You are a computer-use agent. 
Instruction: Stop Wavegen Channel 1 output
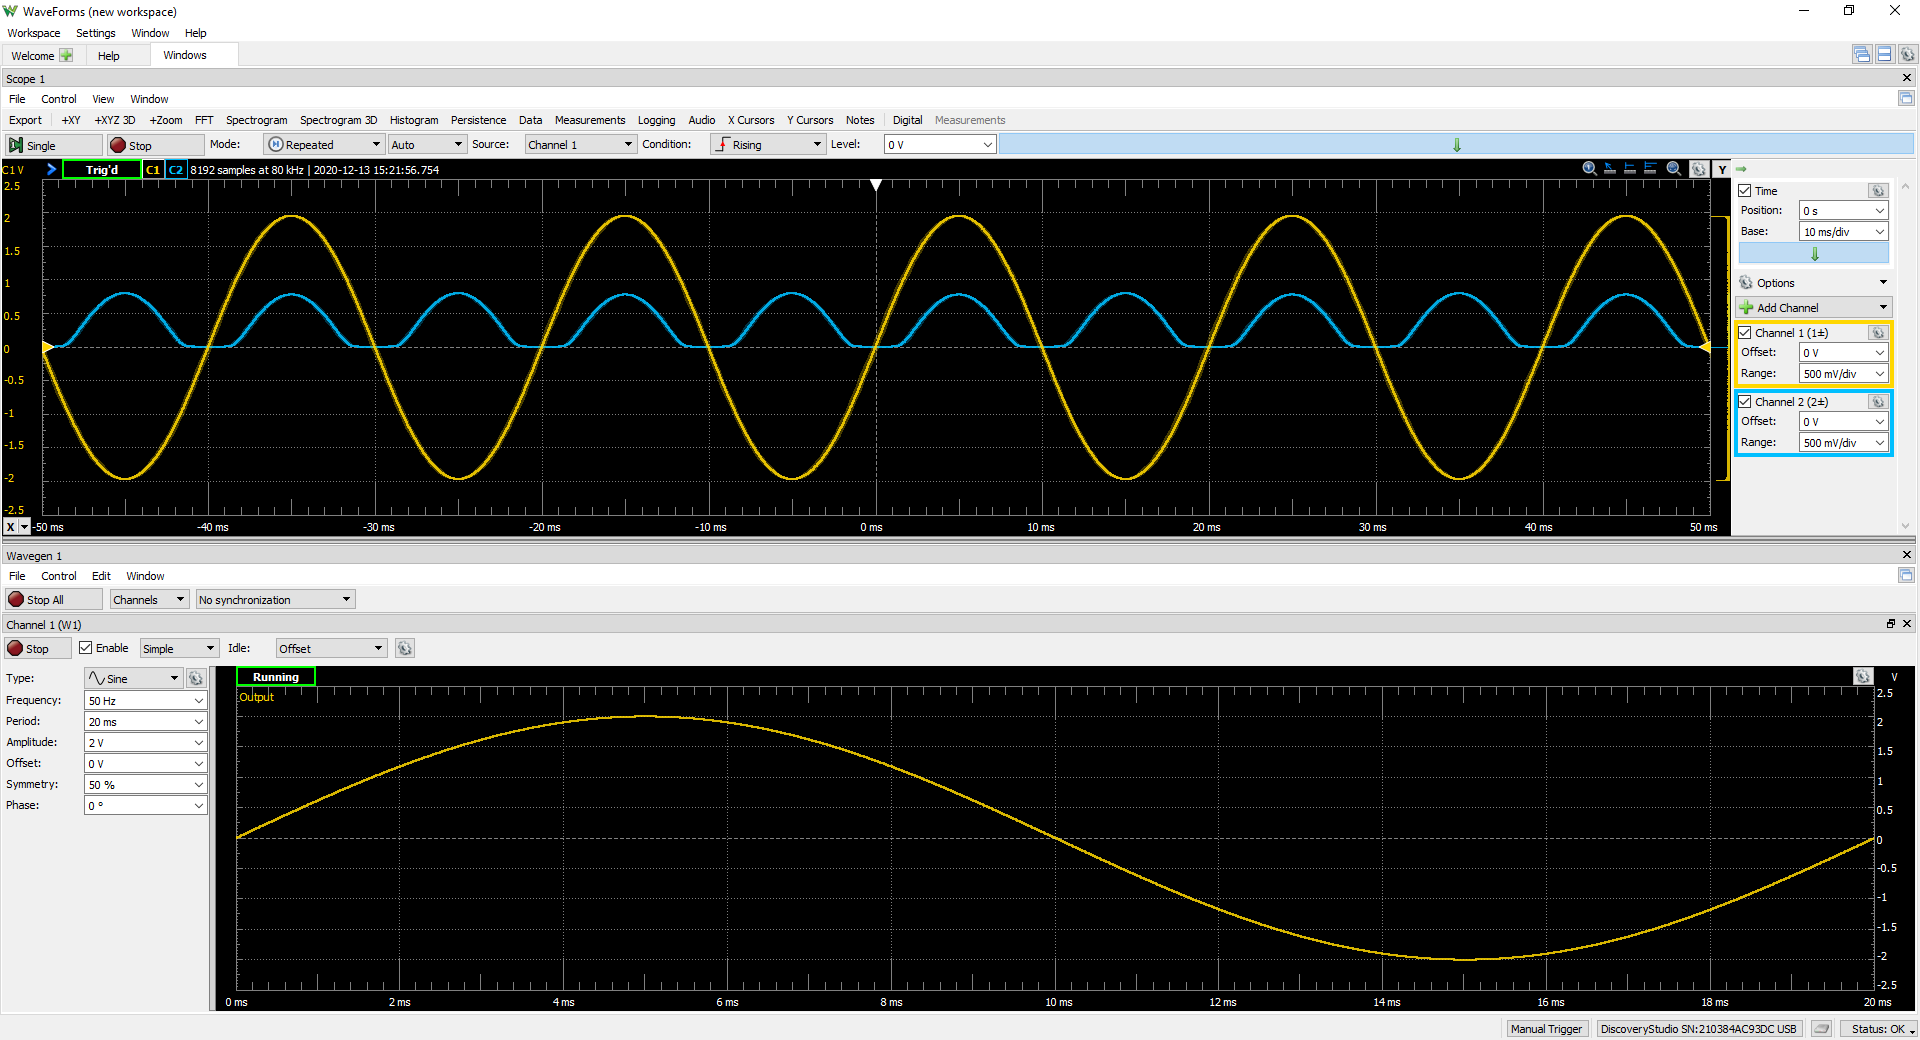coord(38,649)
